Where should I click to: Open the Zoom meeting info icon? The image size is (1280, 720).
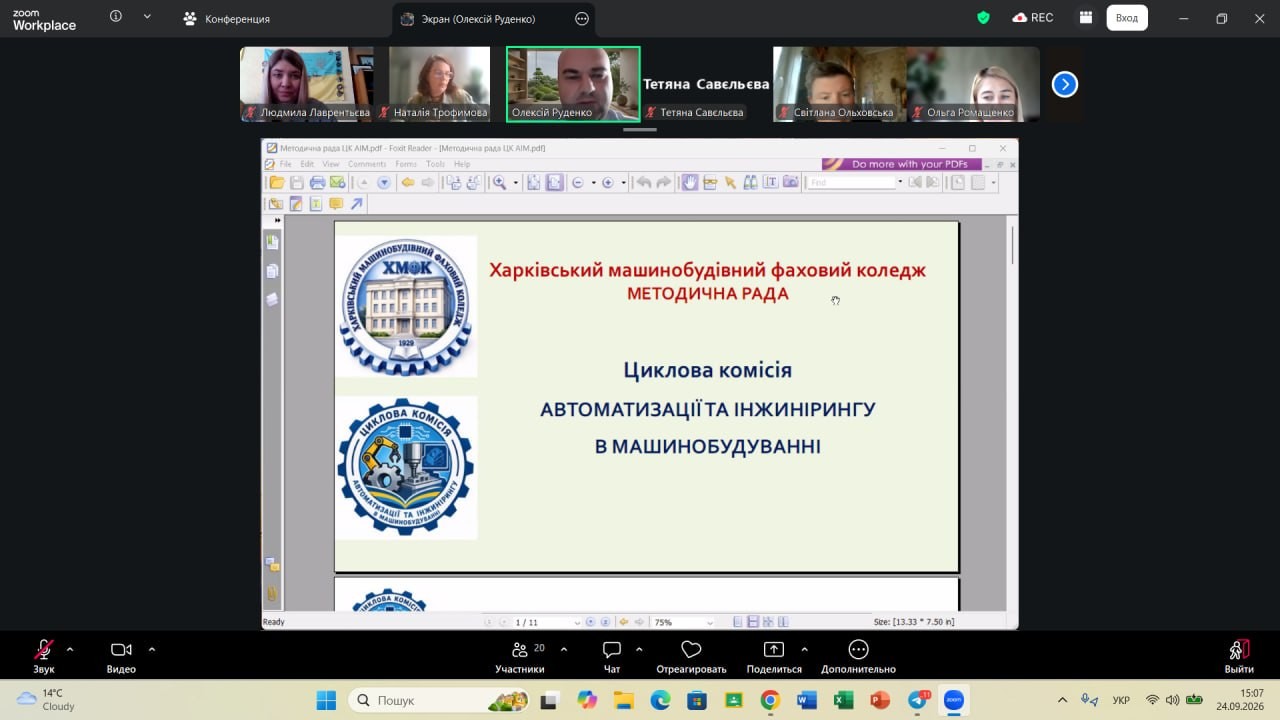pos(116,17)
